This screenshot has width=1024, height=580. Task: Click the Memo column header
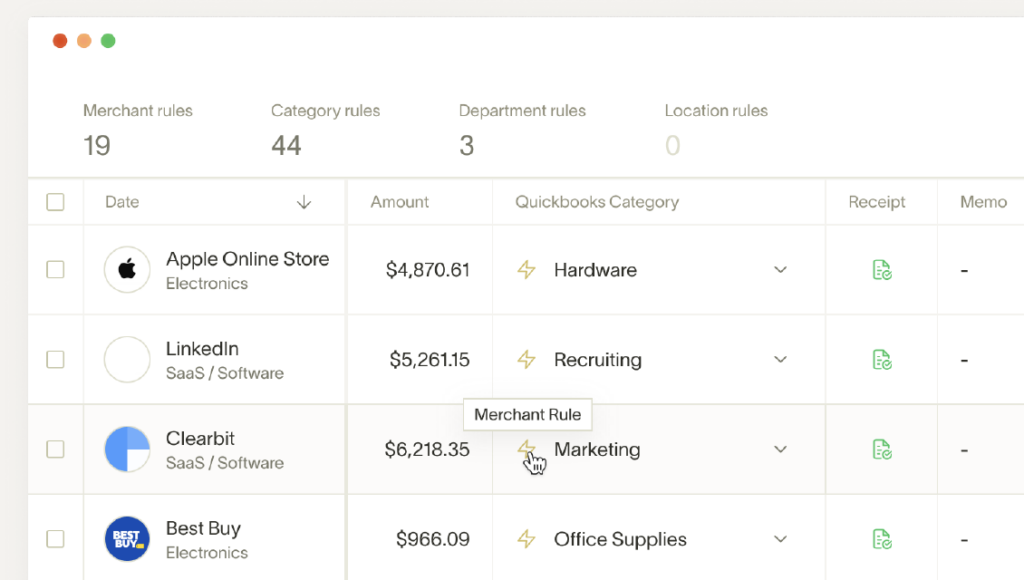coord(984,202)
